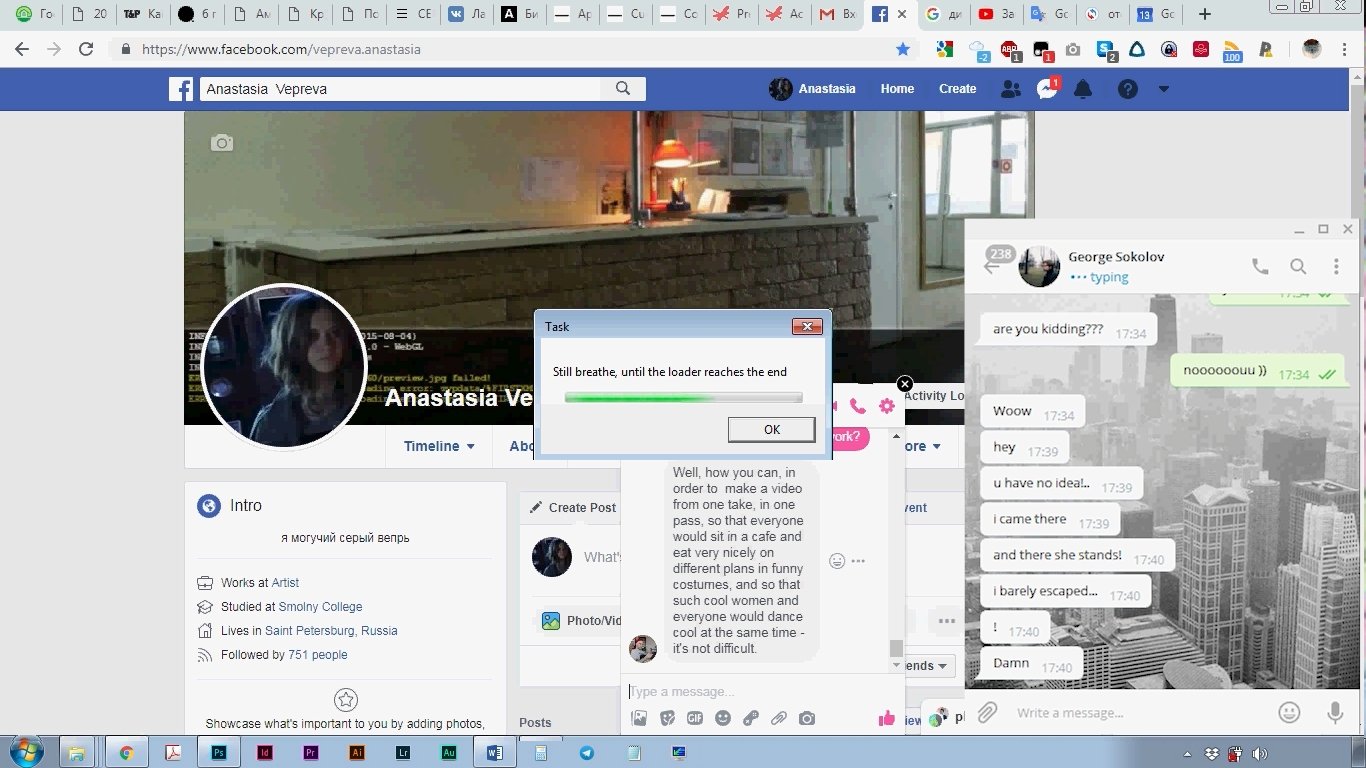Viewport: 1366px width, 768px height.
Task: Bookmark page with the star icon
Action: (903, 49)
